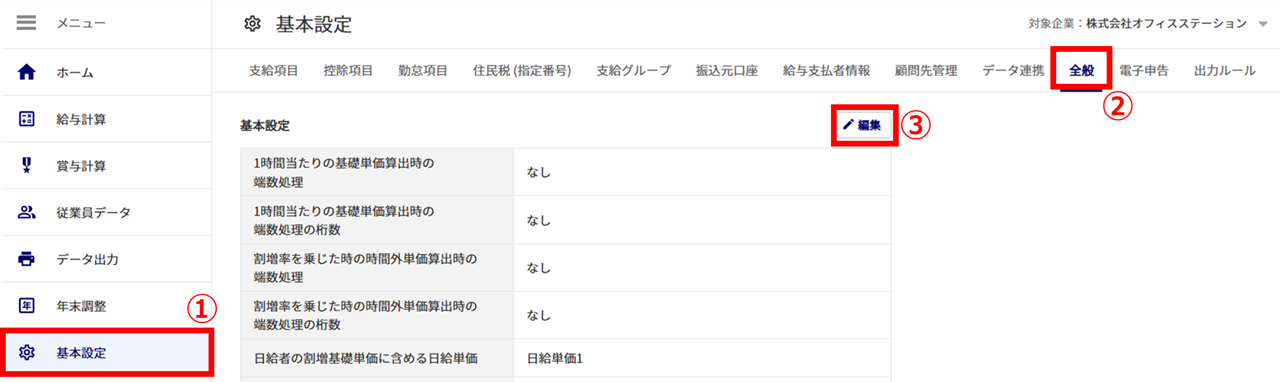The width and height of the screenshot is (1280, 382).
Task: Switch to the 控除項目 tab
Action: (348, 70)
